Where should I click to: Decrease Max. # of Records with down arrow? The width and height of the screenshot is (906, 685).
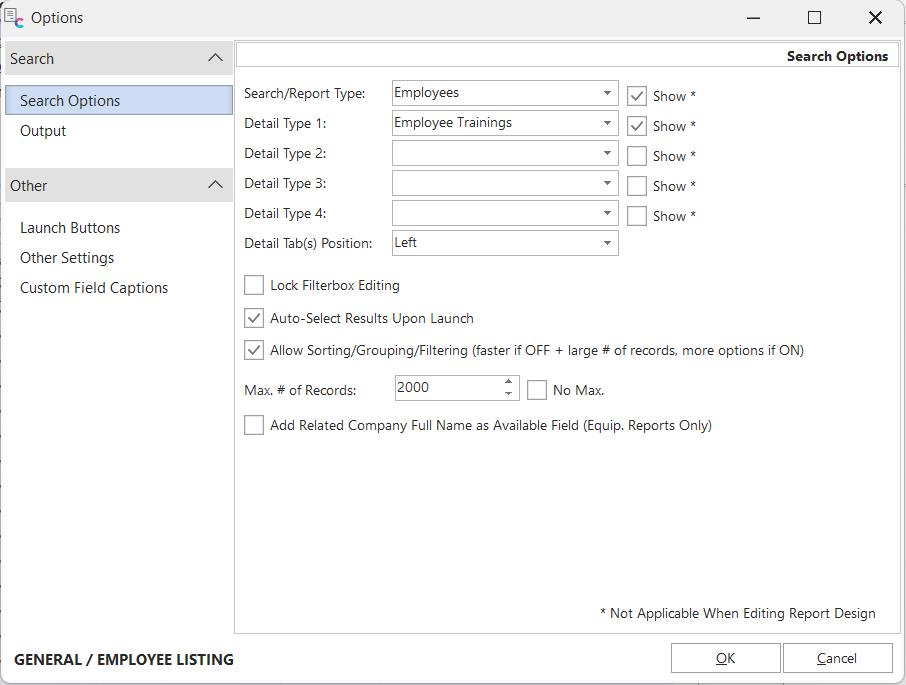coord(509,394)
